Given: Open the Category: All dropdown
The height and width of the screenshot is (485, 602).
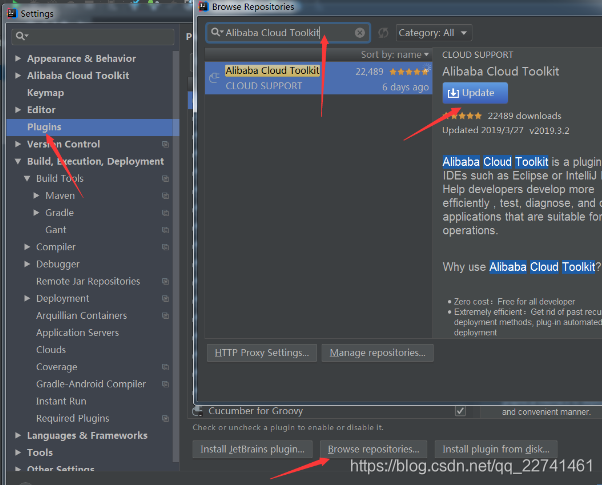Looking at the screenshot, I should click(x=434, y=33).
